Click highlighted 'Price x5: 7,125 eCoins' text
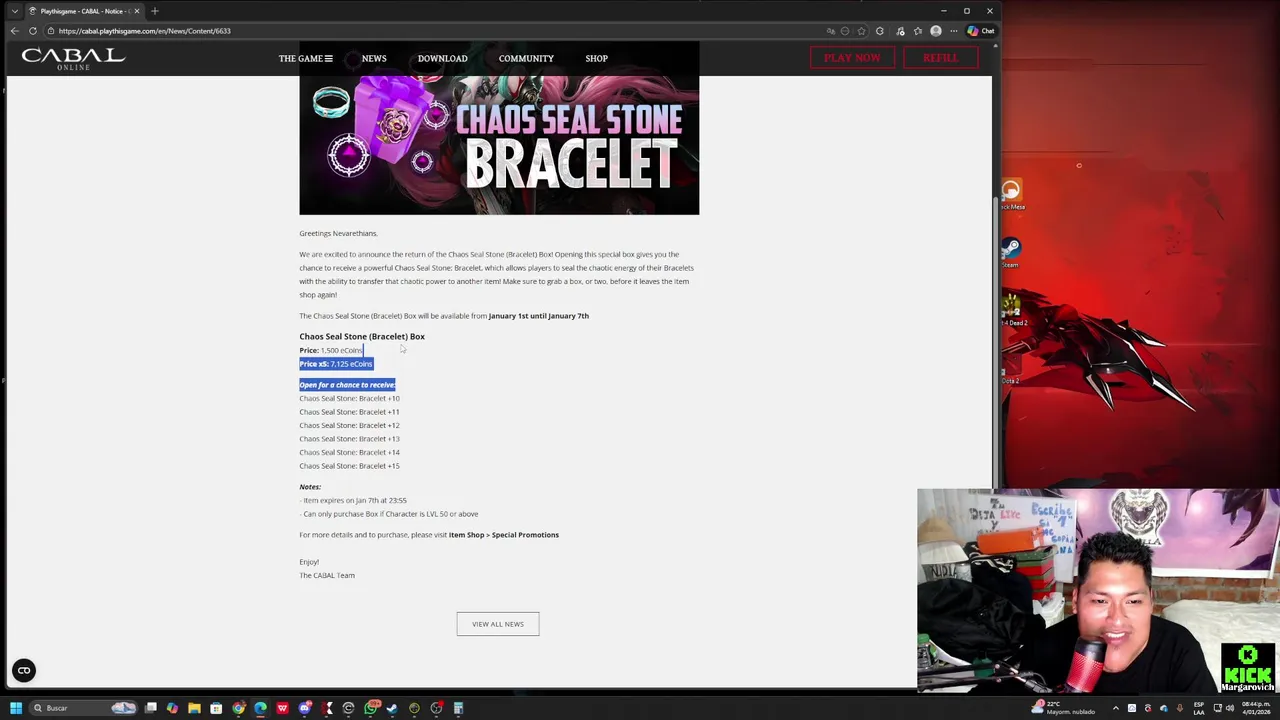This screenshot has width=1280, height=720. click(336, 364)
